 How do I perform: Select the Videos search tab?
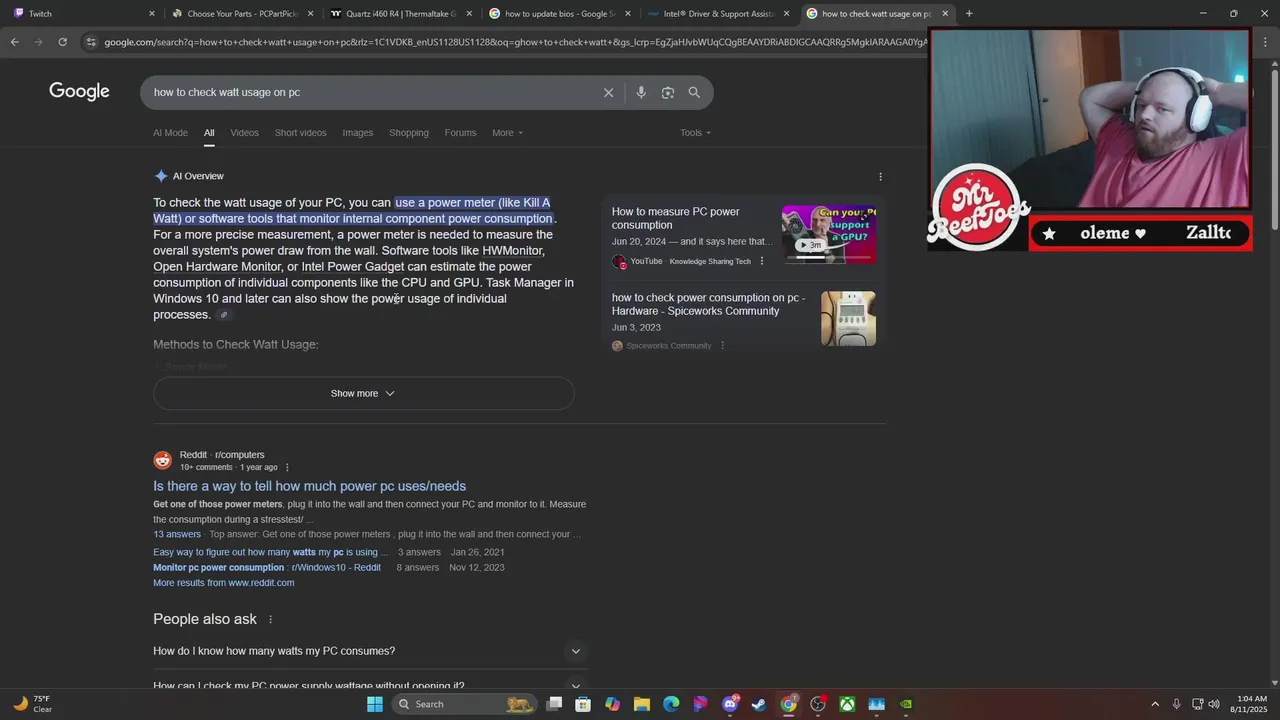[244, 133]
